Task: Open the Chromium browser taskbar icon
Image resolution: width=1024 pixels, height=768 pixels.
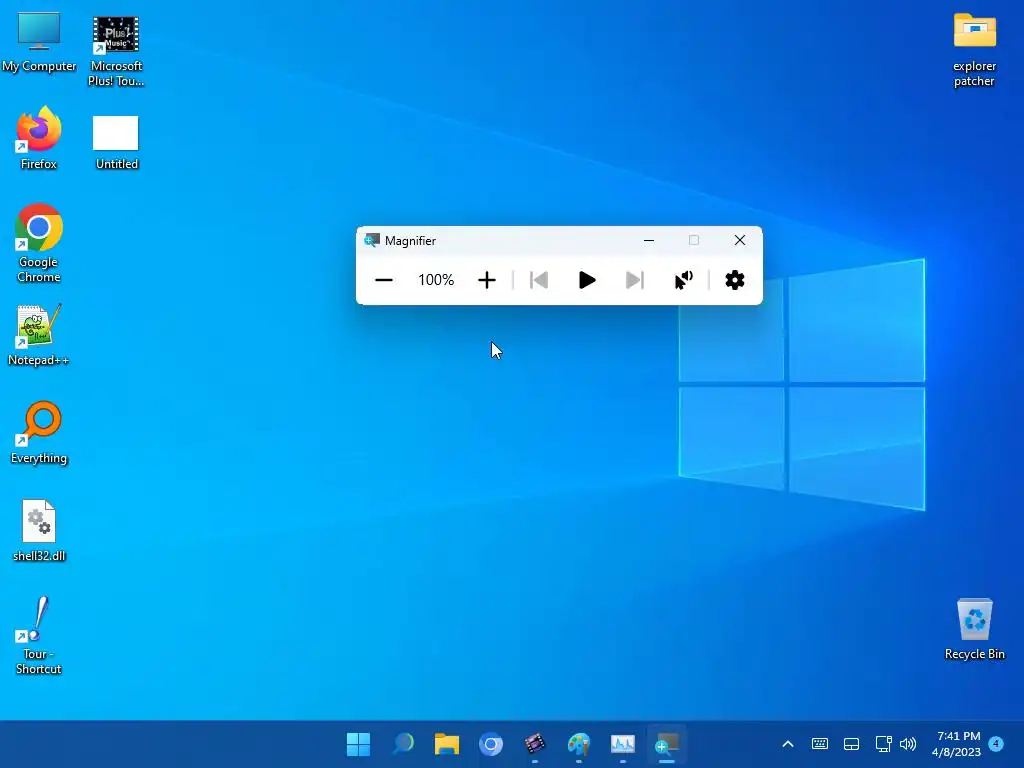Action: [x=490, y=744]
